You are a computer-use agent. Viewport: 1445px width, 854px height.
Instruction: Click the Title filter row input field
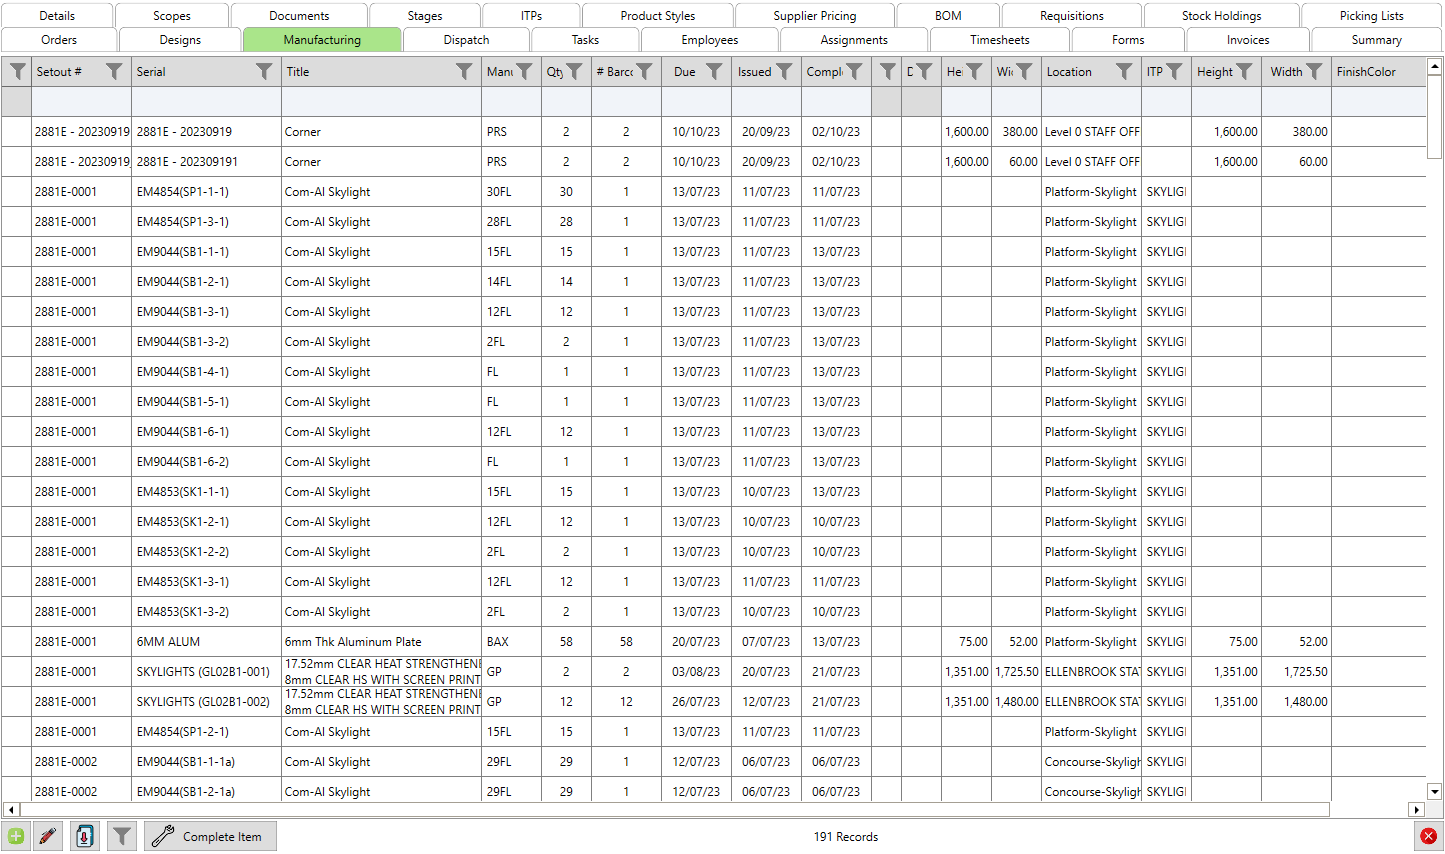(380, 102)
